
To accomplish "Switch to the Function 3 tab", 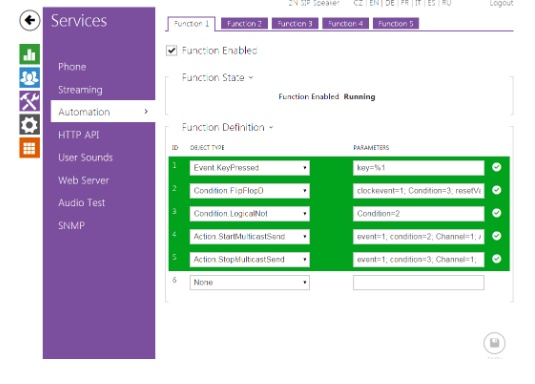I will point(295,24).
